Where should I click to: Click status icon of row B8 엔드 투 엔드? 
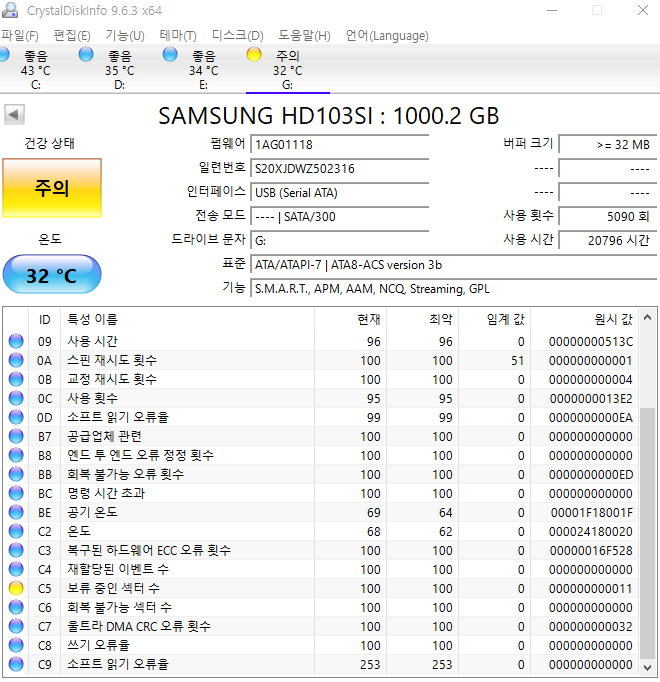coord(16,455)
